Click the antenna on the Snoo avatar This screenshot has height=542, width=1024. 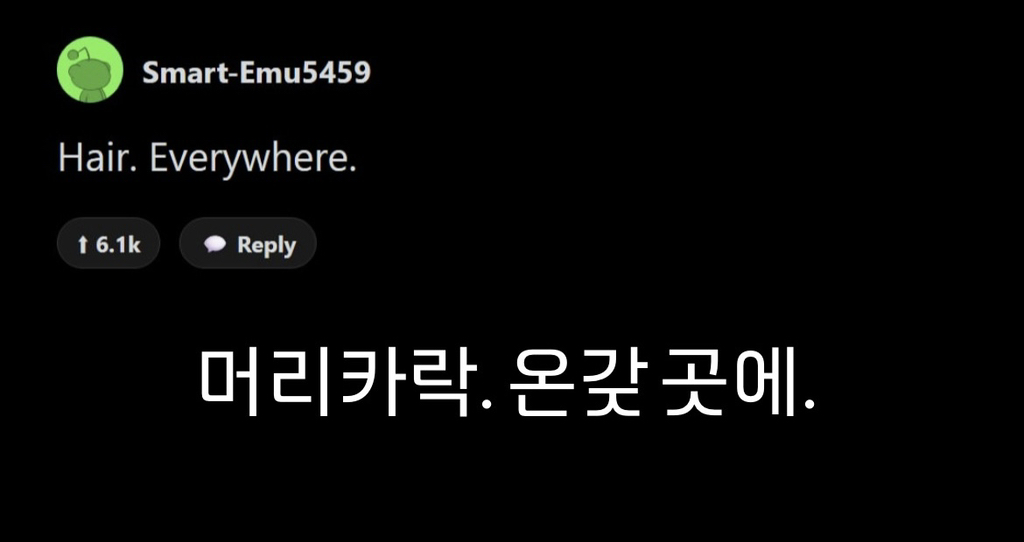tap(76, 51)
